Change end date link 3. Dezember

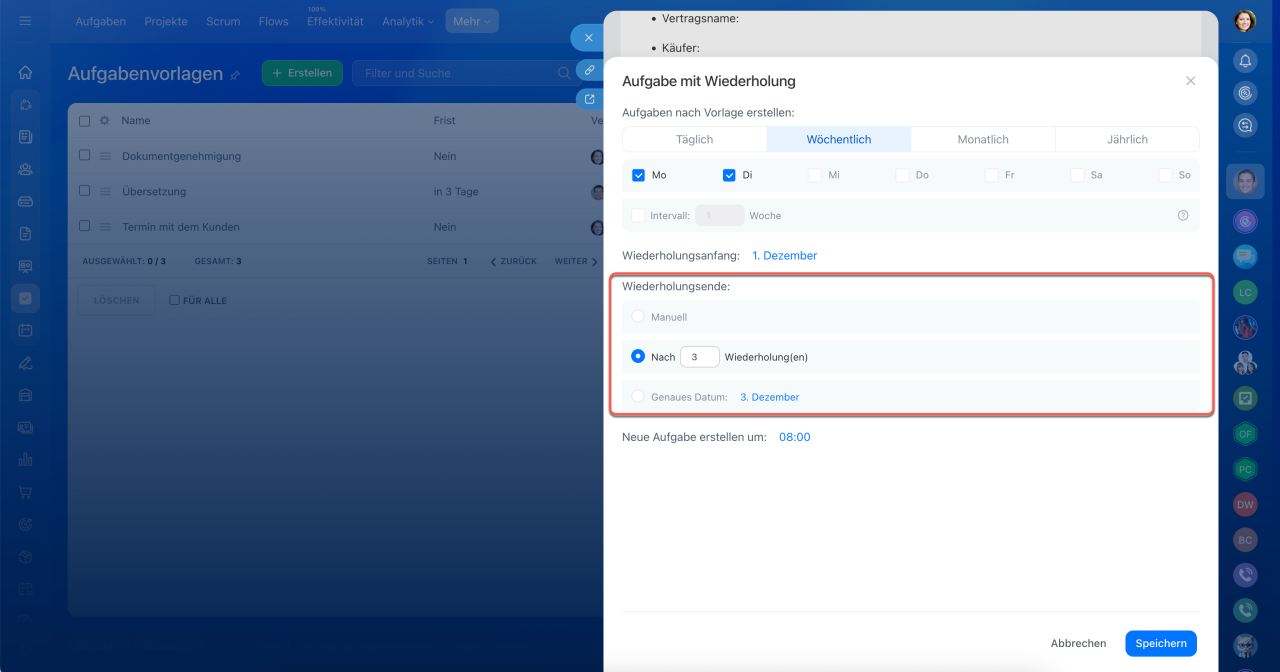(769, 397)
